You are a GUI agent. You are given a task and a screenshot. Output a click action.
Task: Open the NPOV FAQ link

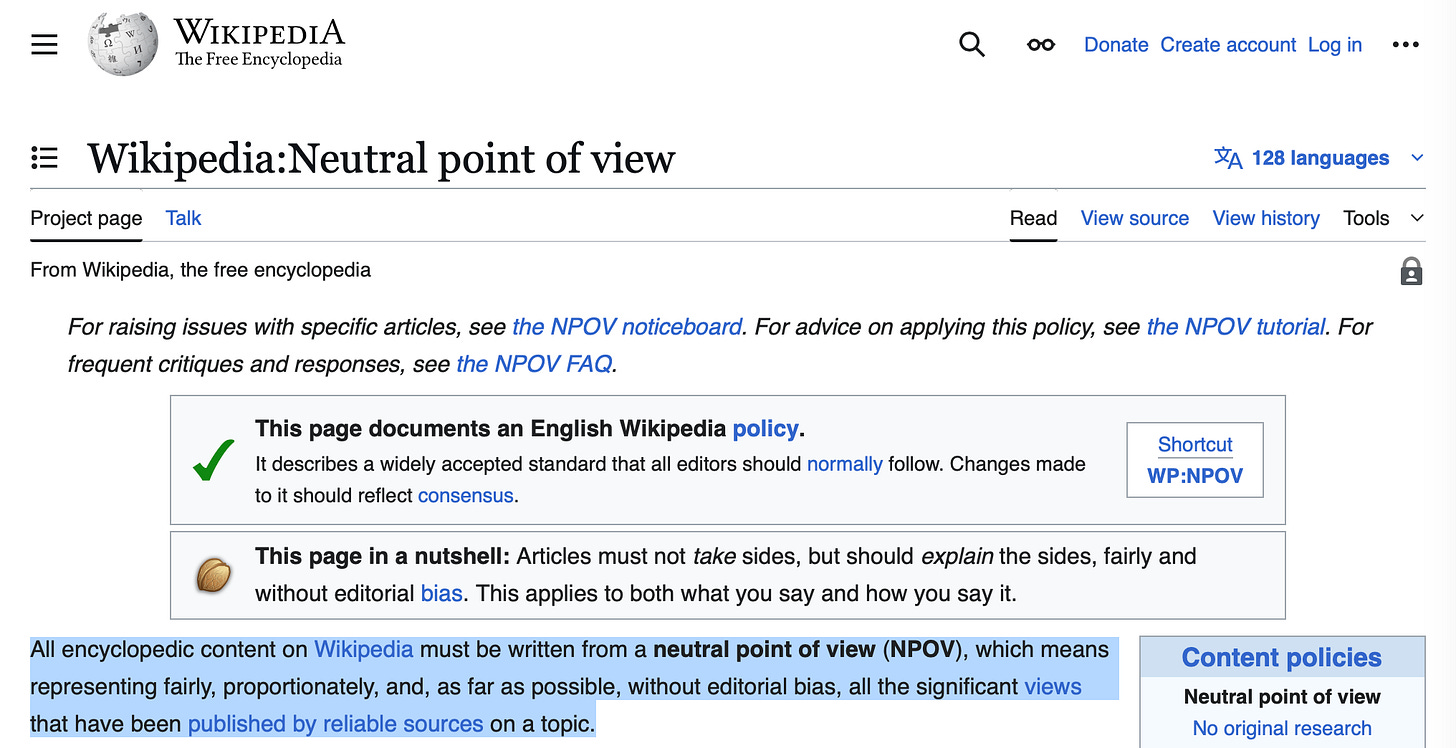534,364
